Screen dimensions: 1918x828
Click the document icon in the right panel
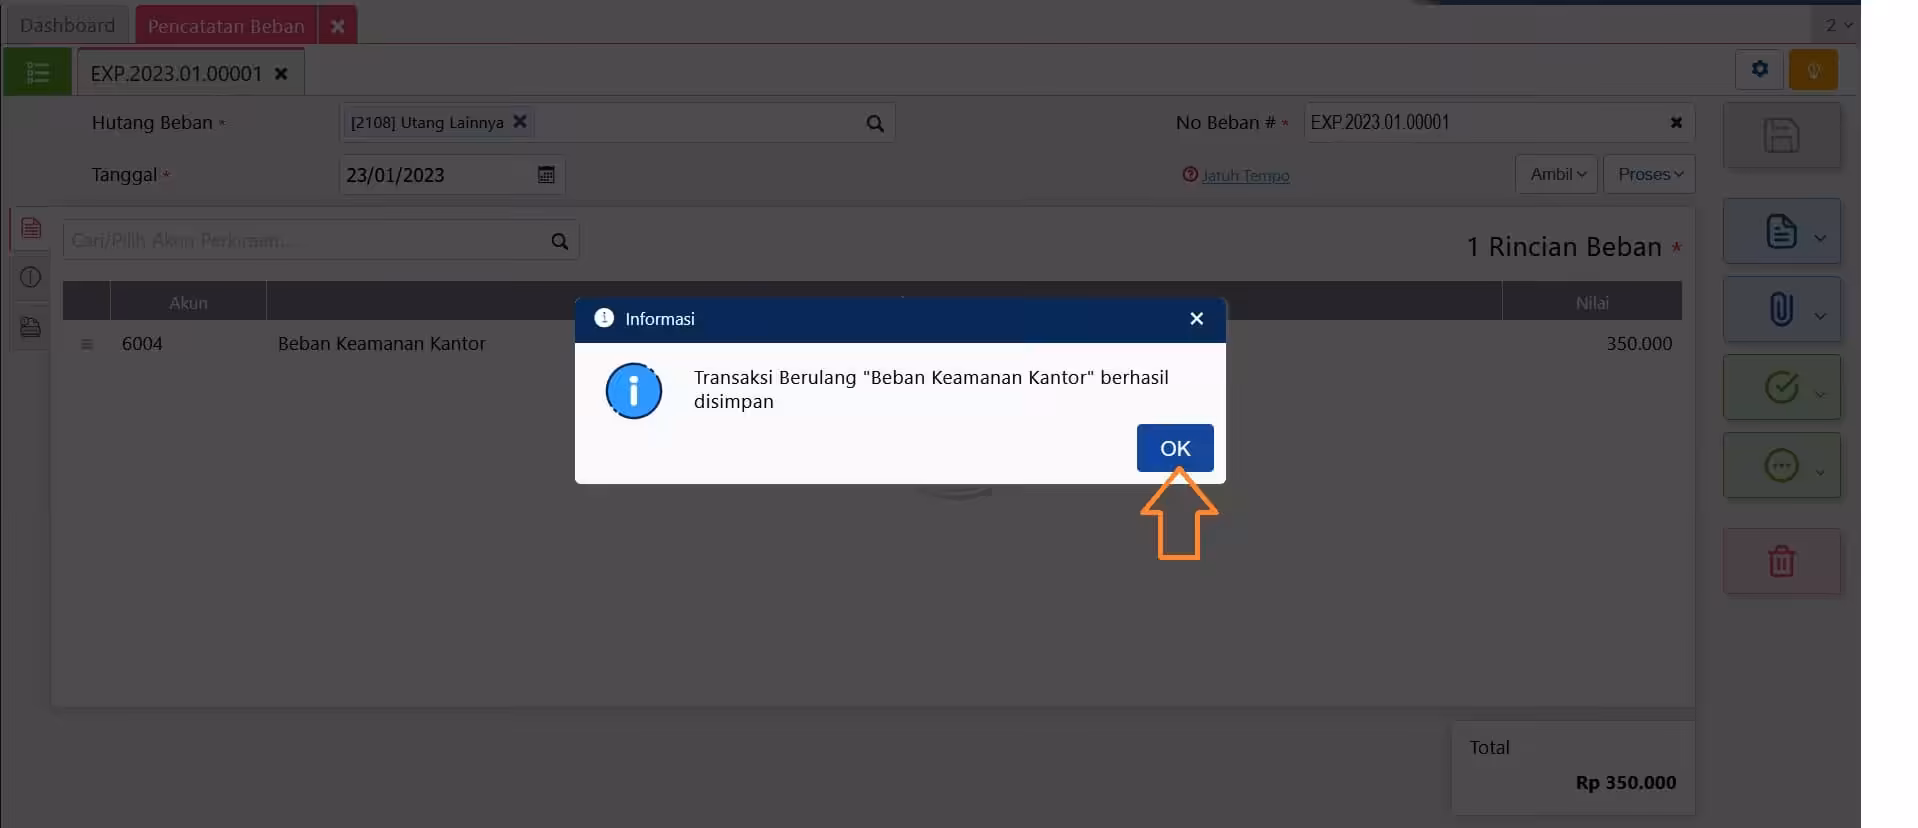(1781, 231)
